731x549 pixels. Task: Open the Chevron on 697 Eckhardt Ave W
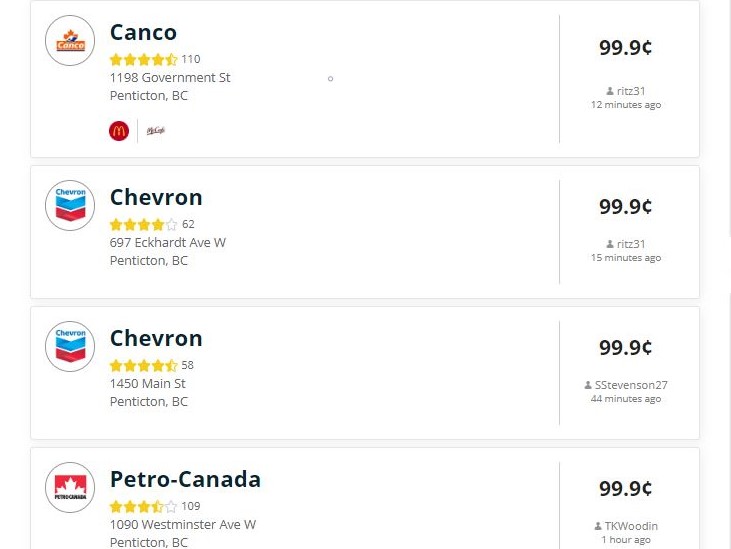pos(156,197)
